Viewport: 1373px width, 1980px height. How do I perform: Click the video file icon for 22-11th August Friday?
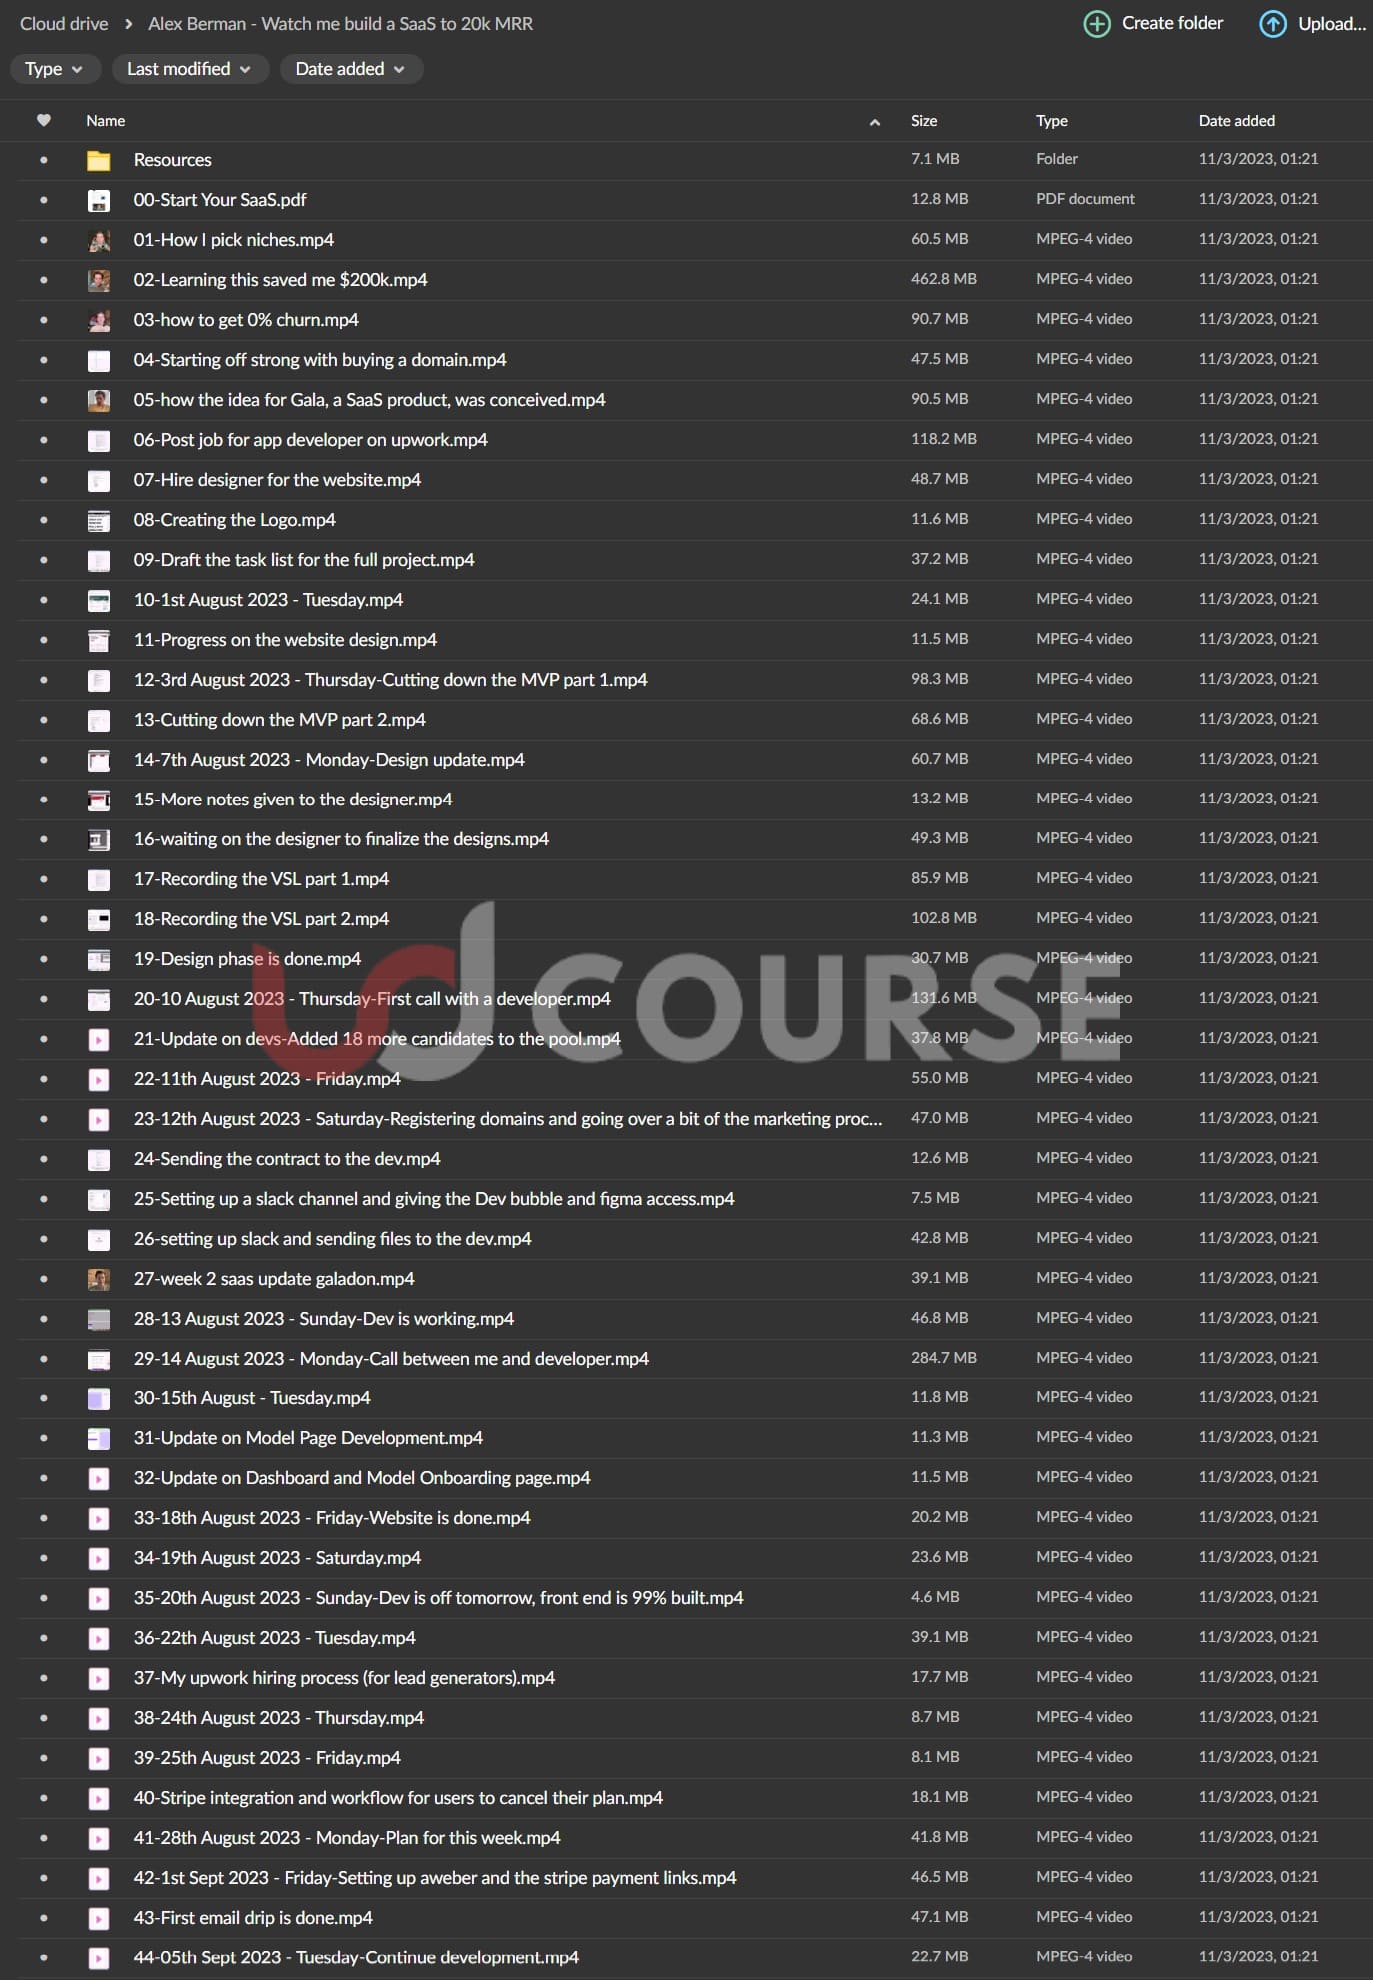(98, 1079)
